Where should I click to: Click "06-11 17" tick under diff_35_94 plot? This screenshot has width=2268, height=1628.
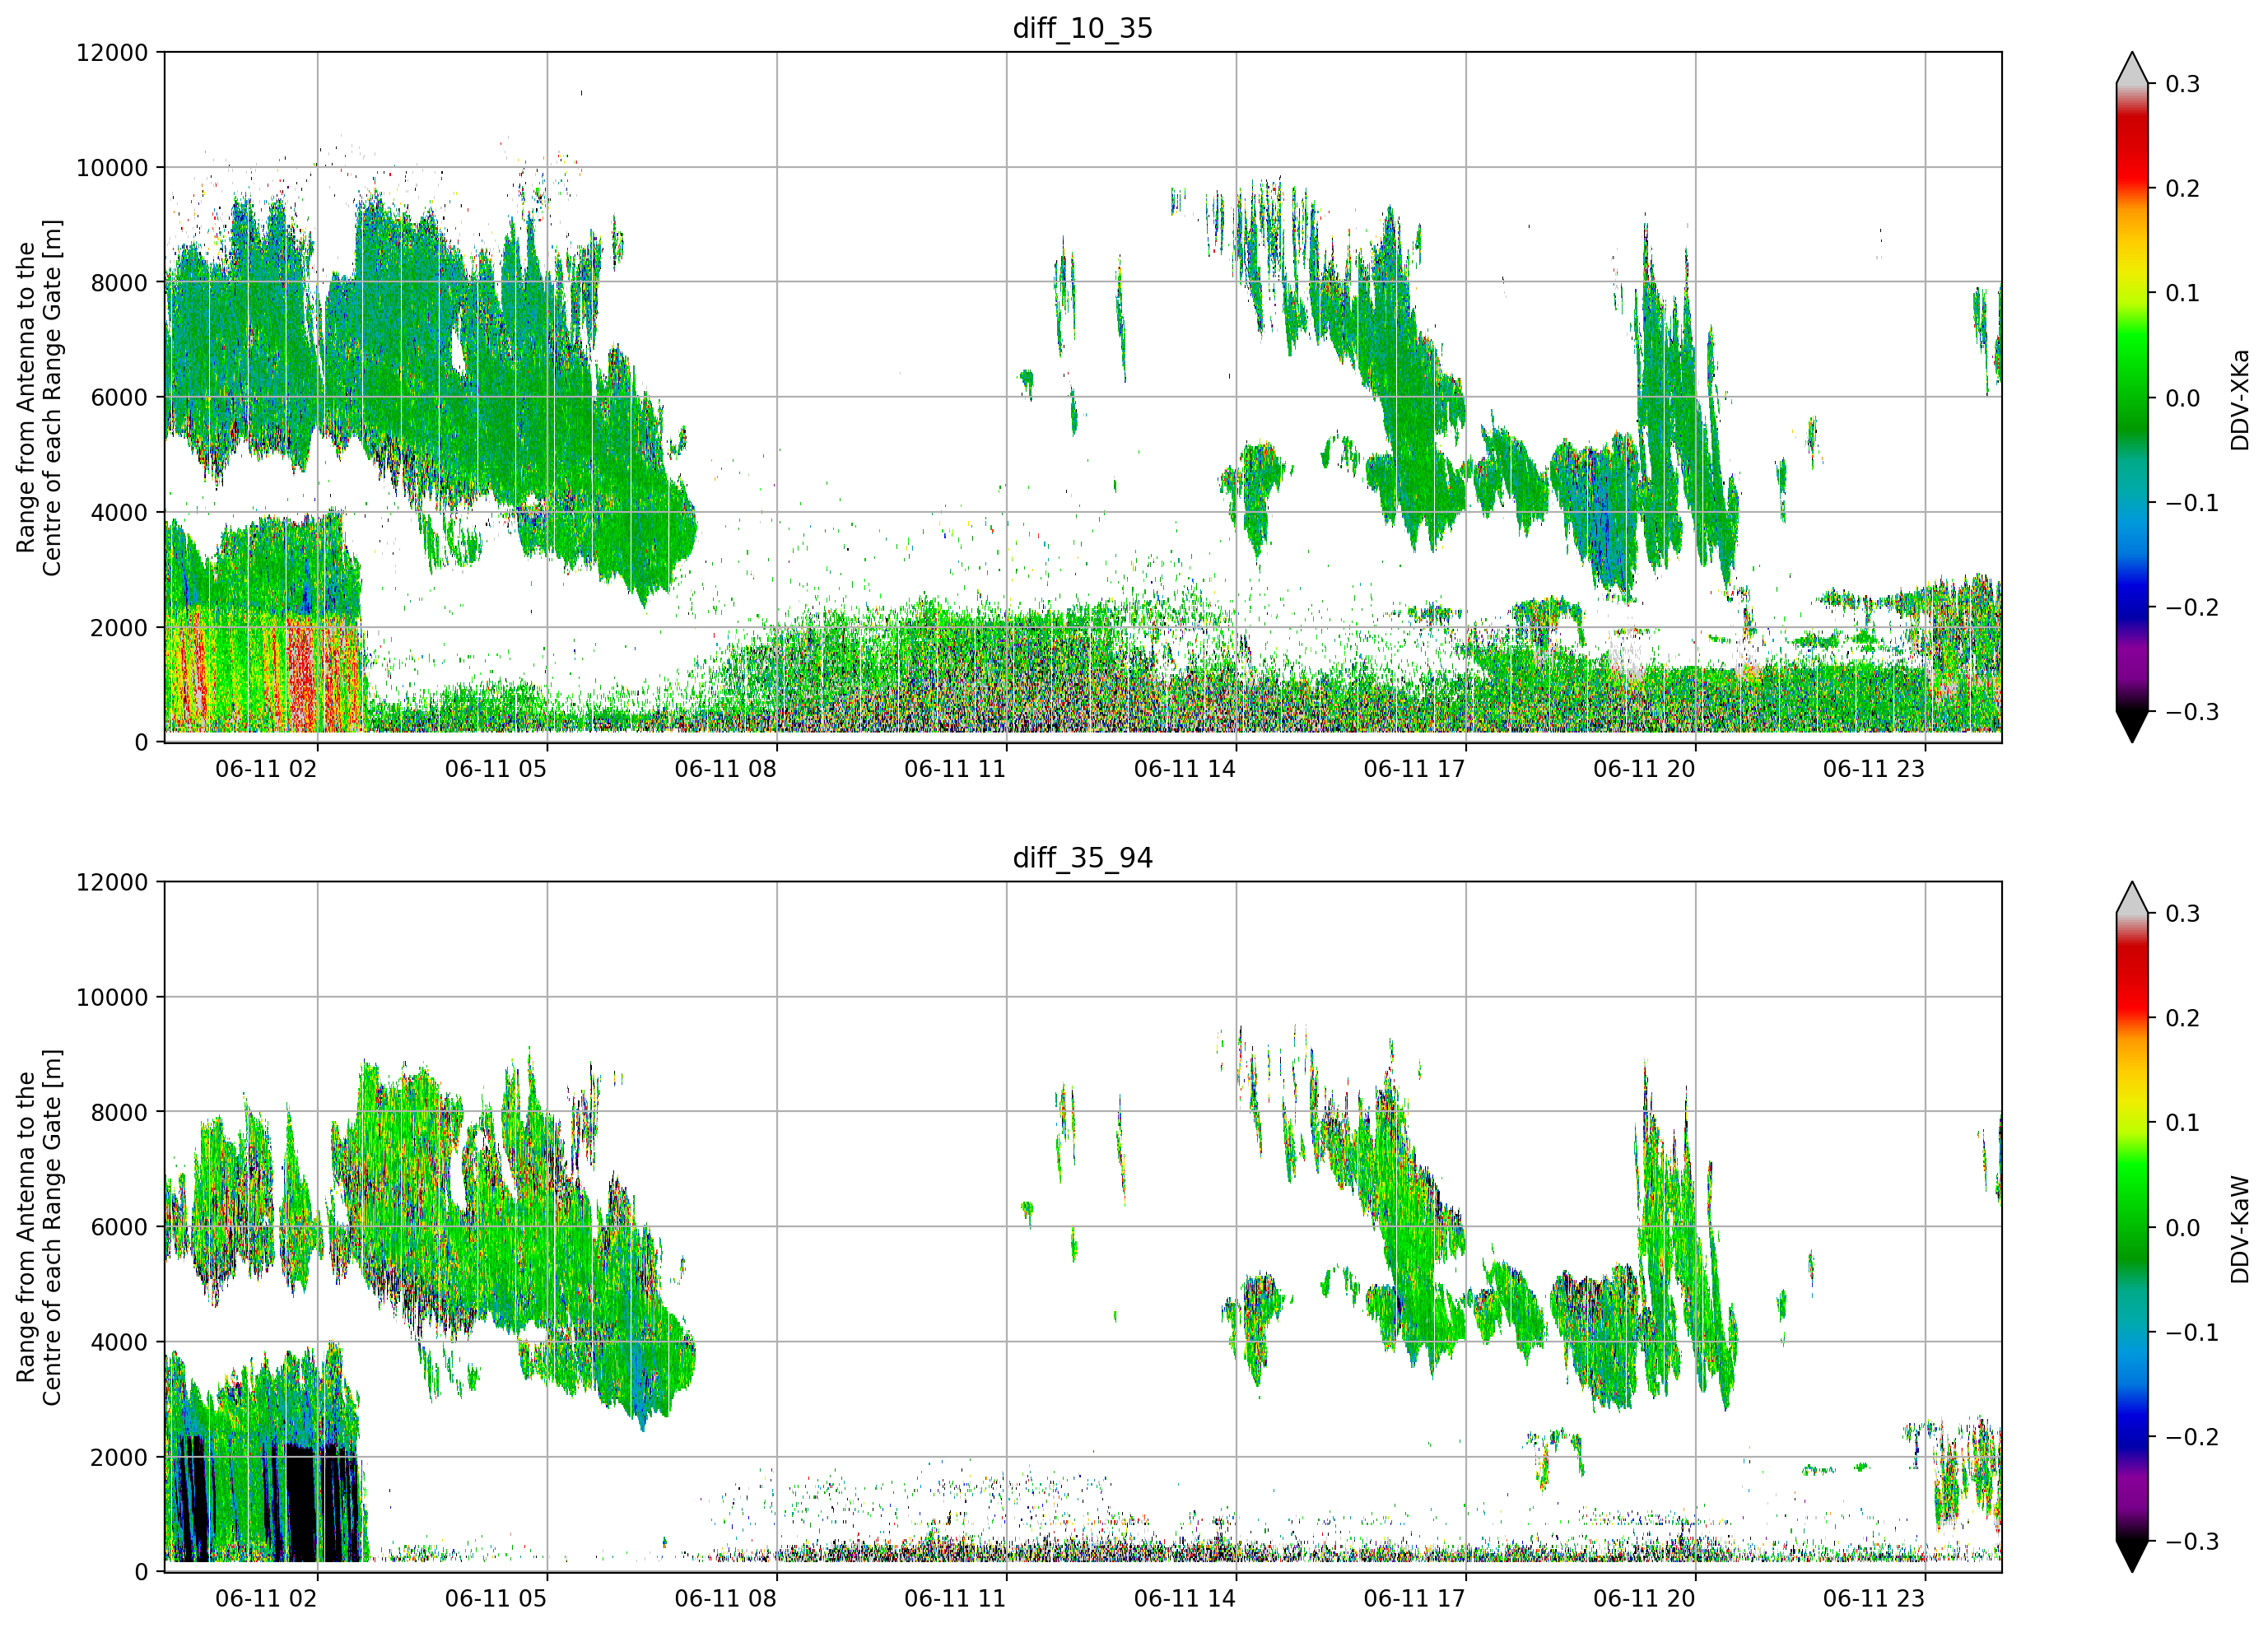[x=1414, y=1599]
